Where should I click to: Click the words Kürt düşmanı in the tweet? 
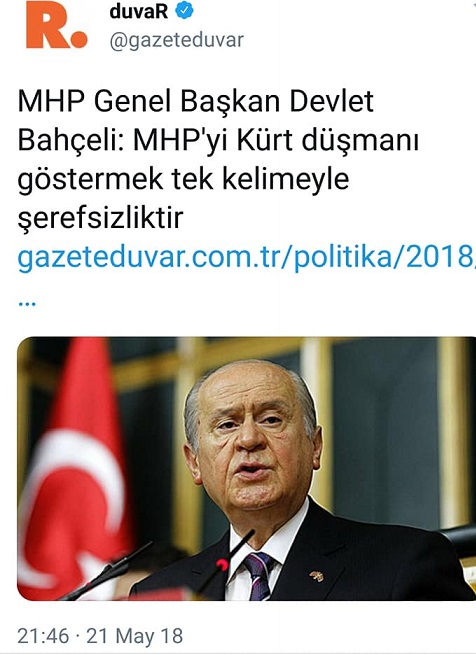coord(328,140)
